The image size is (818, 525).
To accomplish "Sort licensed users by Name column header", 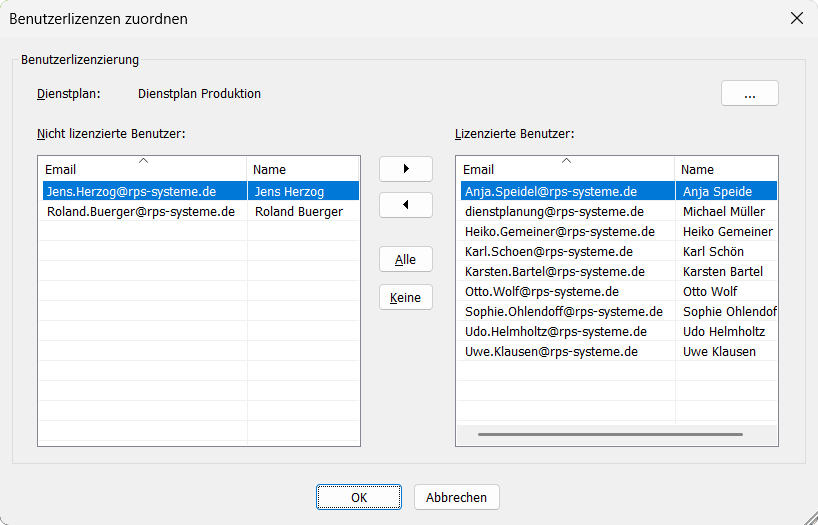I will click(x=726, y=169).
